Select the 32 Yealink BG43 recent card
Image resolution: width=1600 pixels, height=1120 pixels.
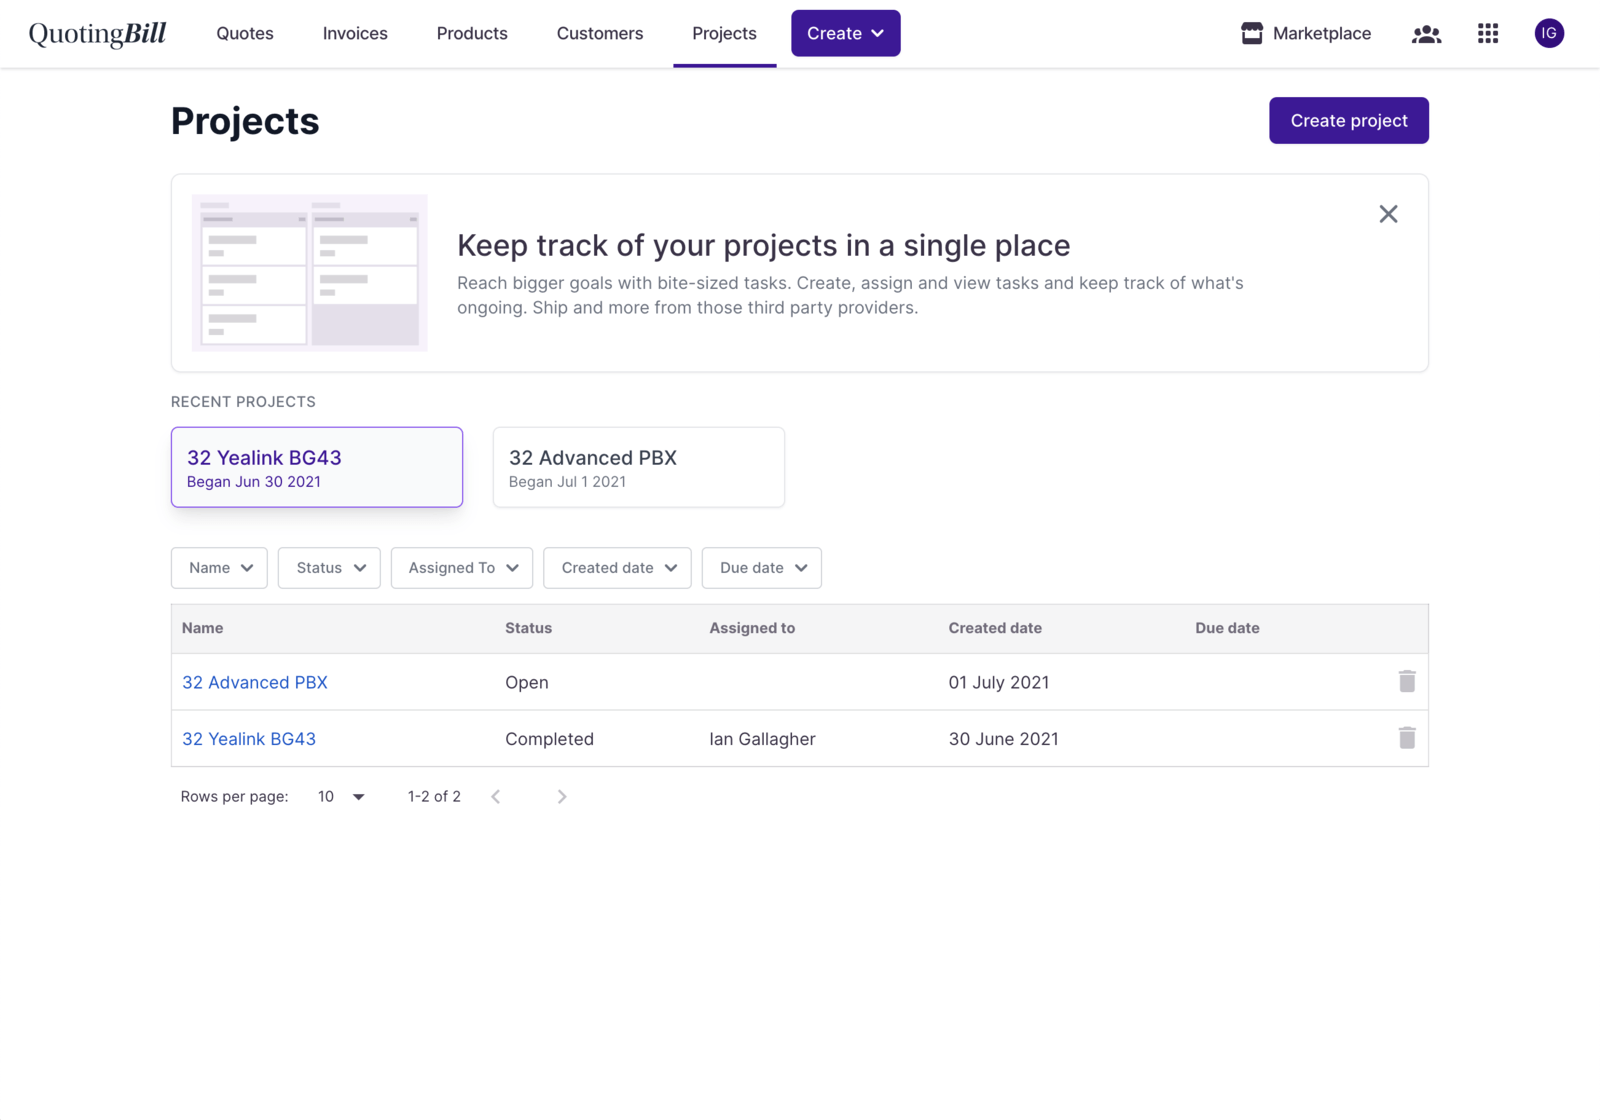(317, 467)
